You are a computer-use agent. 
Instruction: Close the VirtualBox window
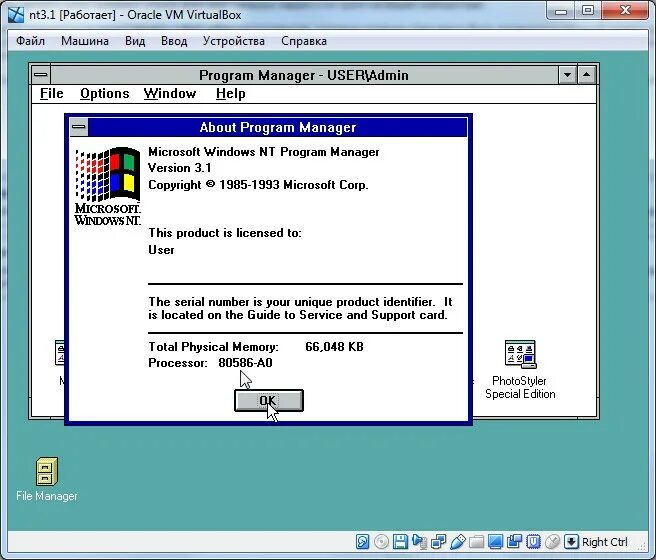tap(625, 11)
